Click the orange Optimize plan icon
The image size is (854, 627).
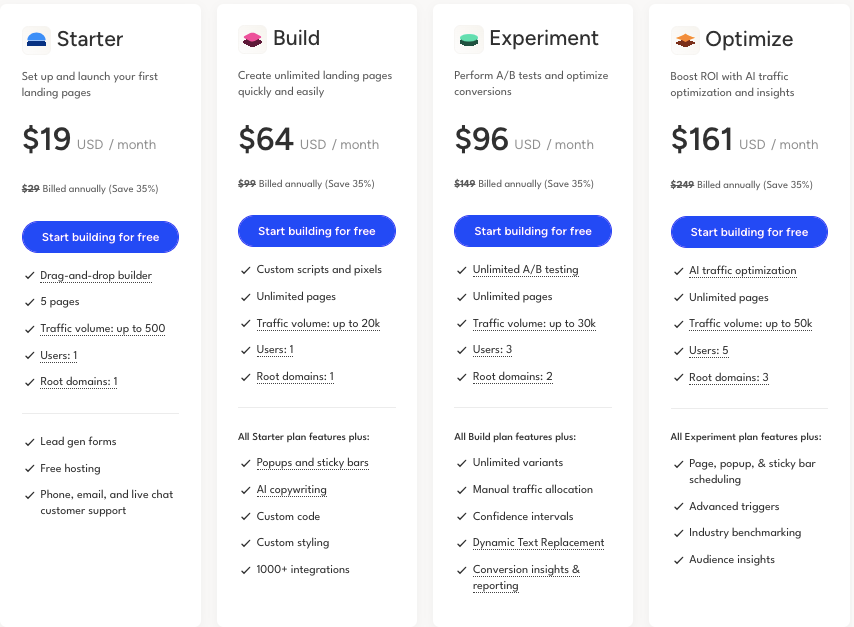pyautogui.click(x=685, y=40)
